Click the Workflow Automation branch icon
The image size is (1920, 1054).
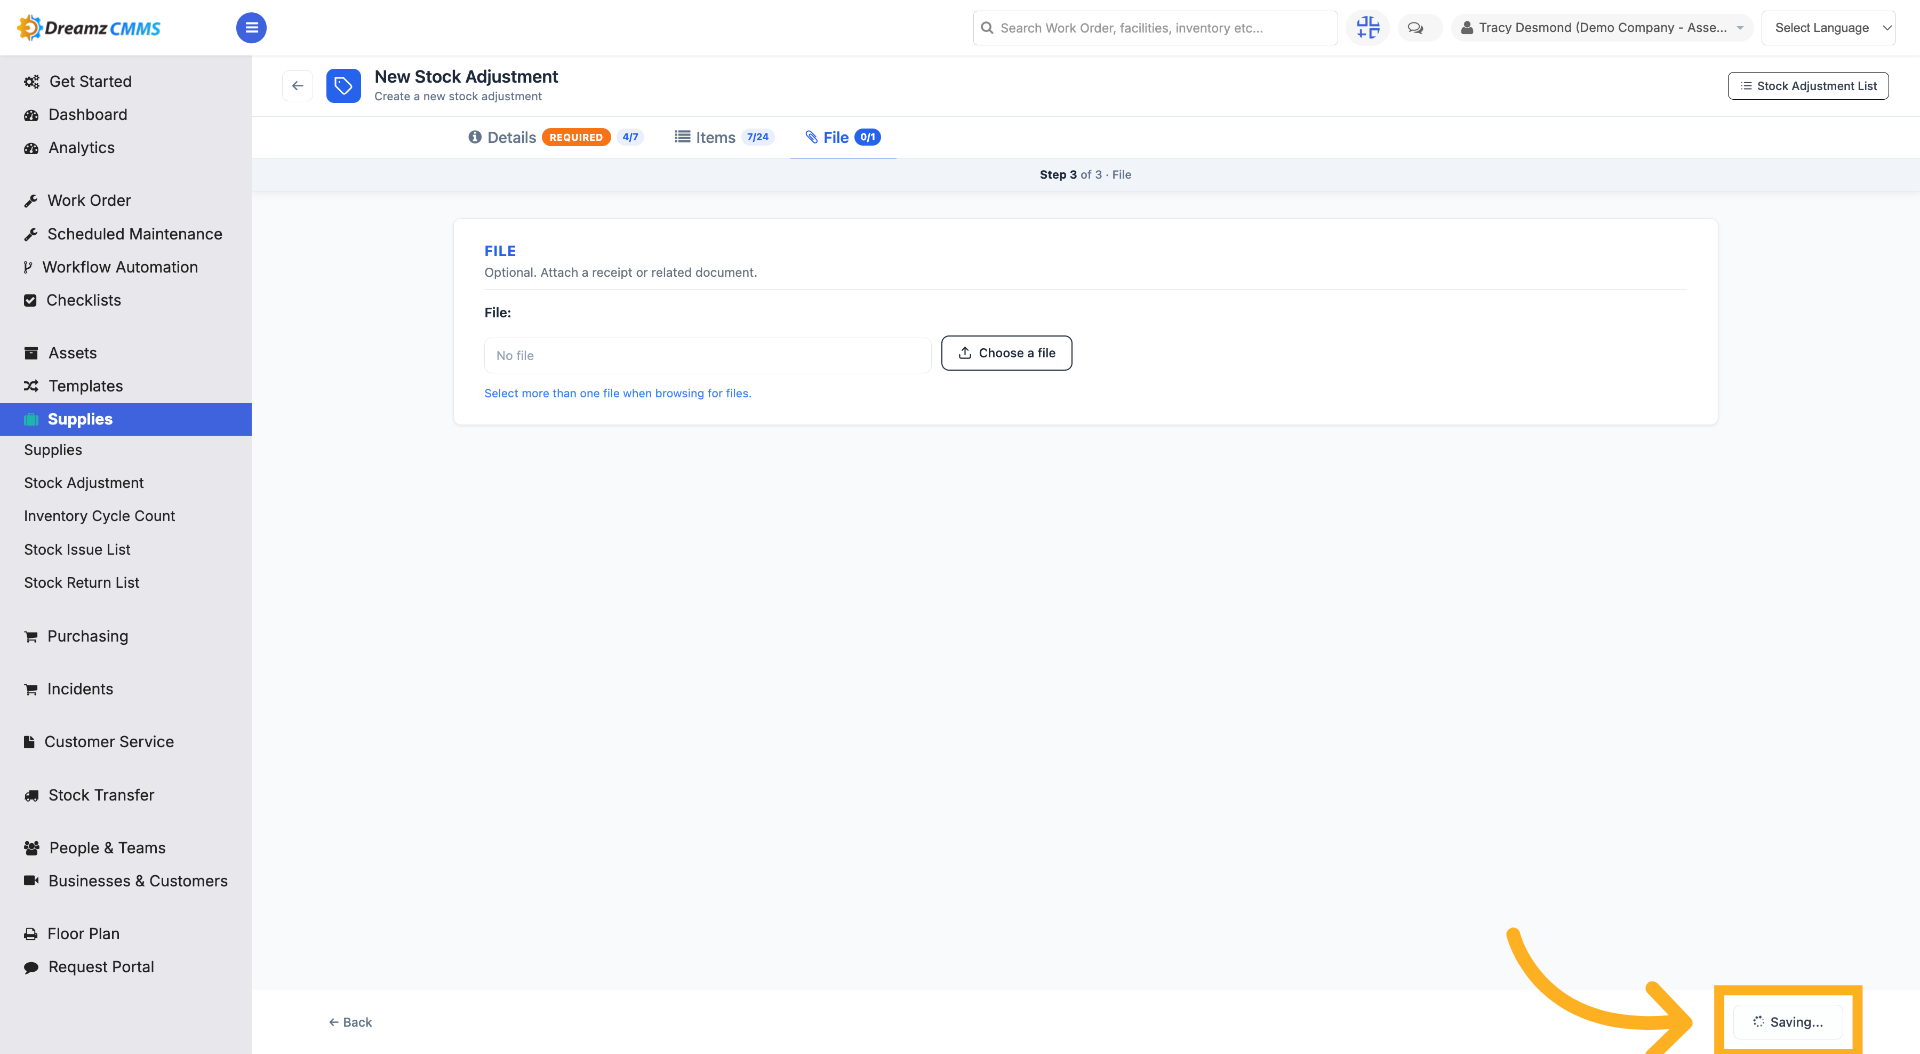click(x=28, y=267)
